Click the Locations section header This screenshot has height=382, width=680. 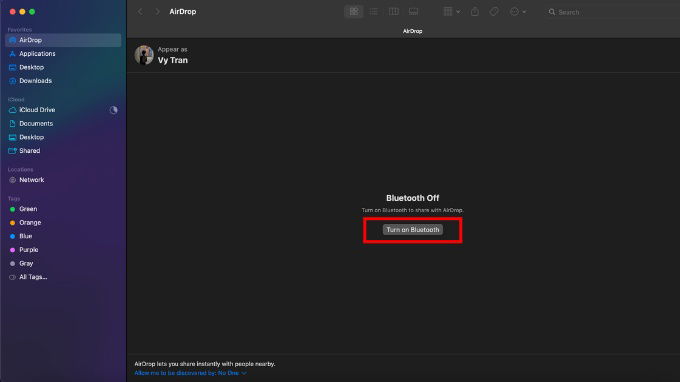click(20, 170)
